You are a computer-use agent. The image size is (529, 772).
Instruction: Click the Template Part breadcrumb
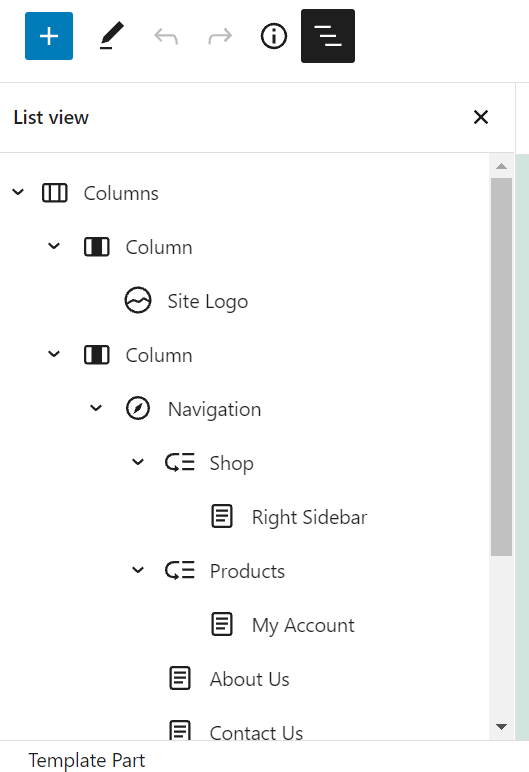coord(87,760)
